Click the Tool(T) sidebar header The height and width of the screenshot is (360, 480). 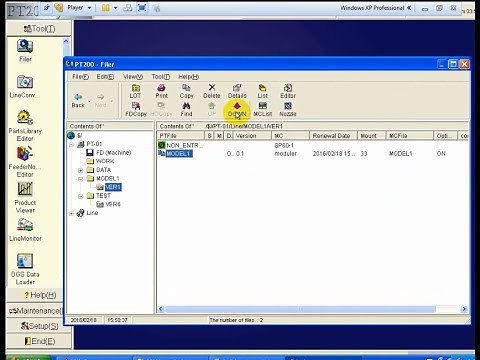pos(39,29)
